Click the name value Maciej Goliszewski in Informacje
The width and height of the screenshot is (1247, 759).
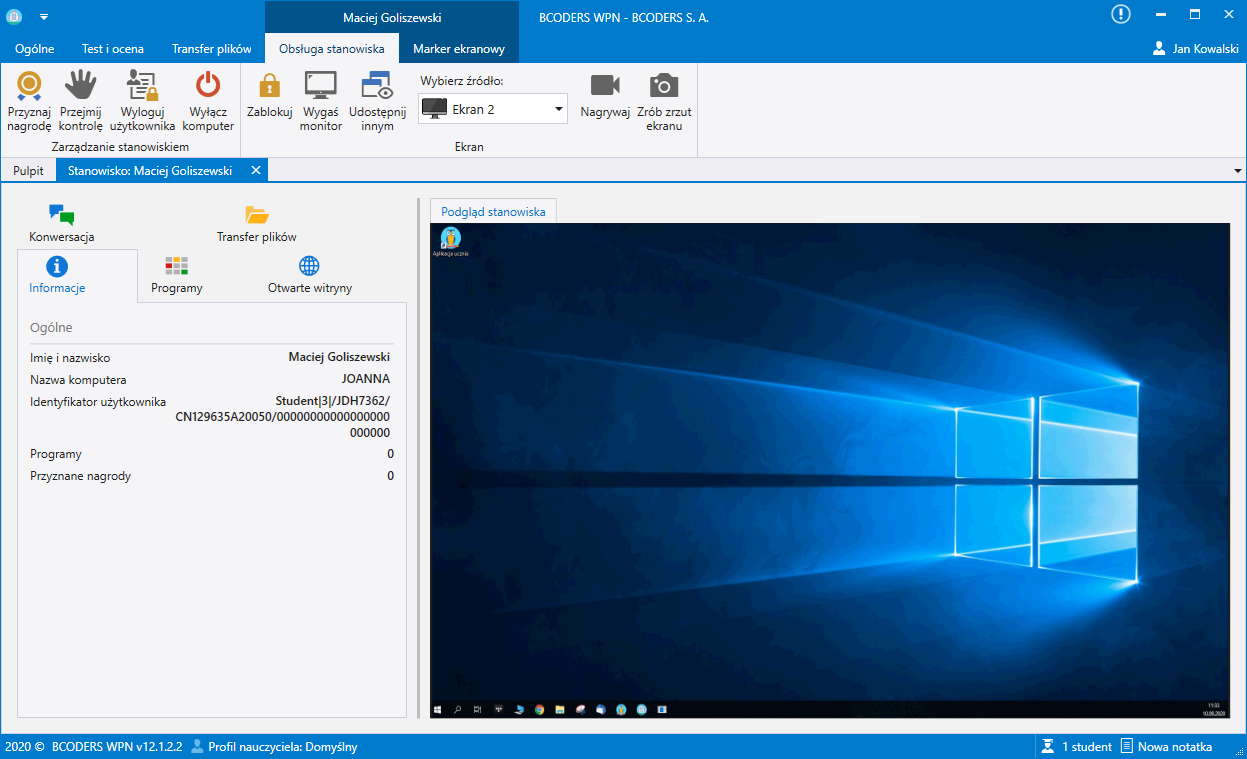(339, 357)
